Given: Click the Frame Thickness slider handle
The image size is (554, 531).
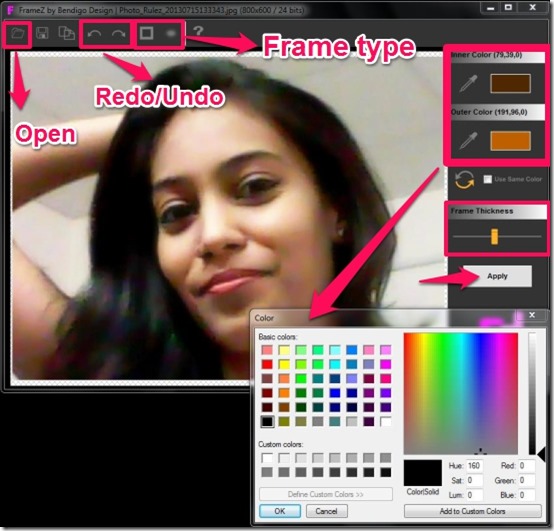Looking at the screenshot, I should [494, 237].
